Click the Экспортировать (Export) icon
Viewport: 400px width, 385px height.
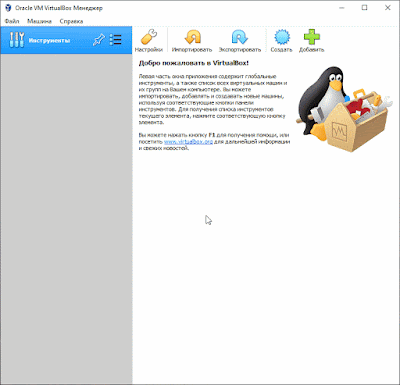click(240, 37)
